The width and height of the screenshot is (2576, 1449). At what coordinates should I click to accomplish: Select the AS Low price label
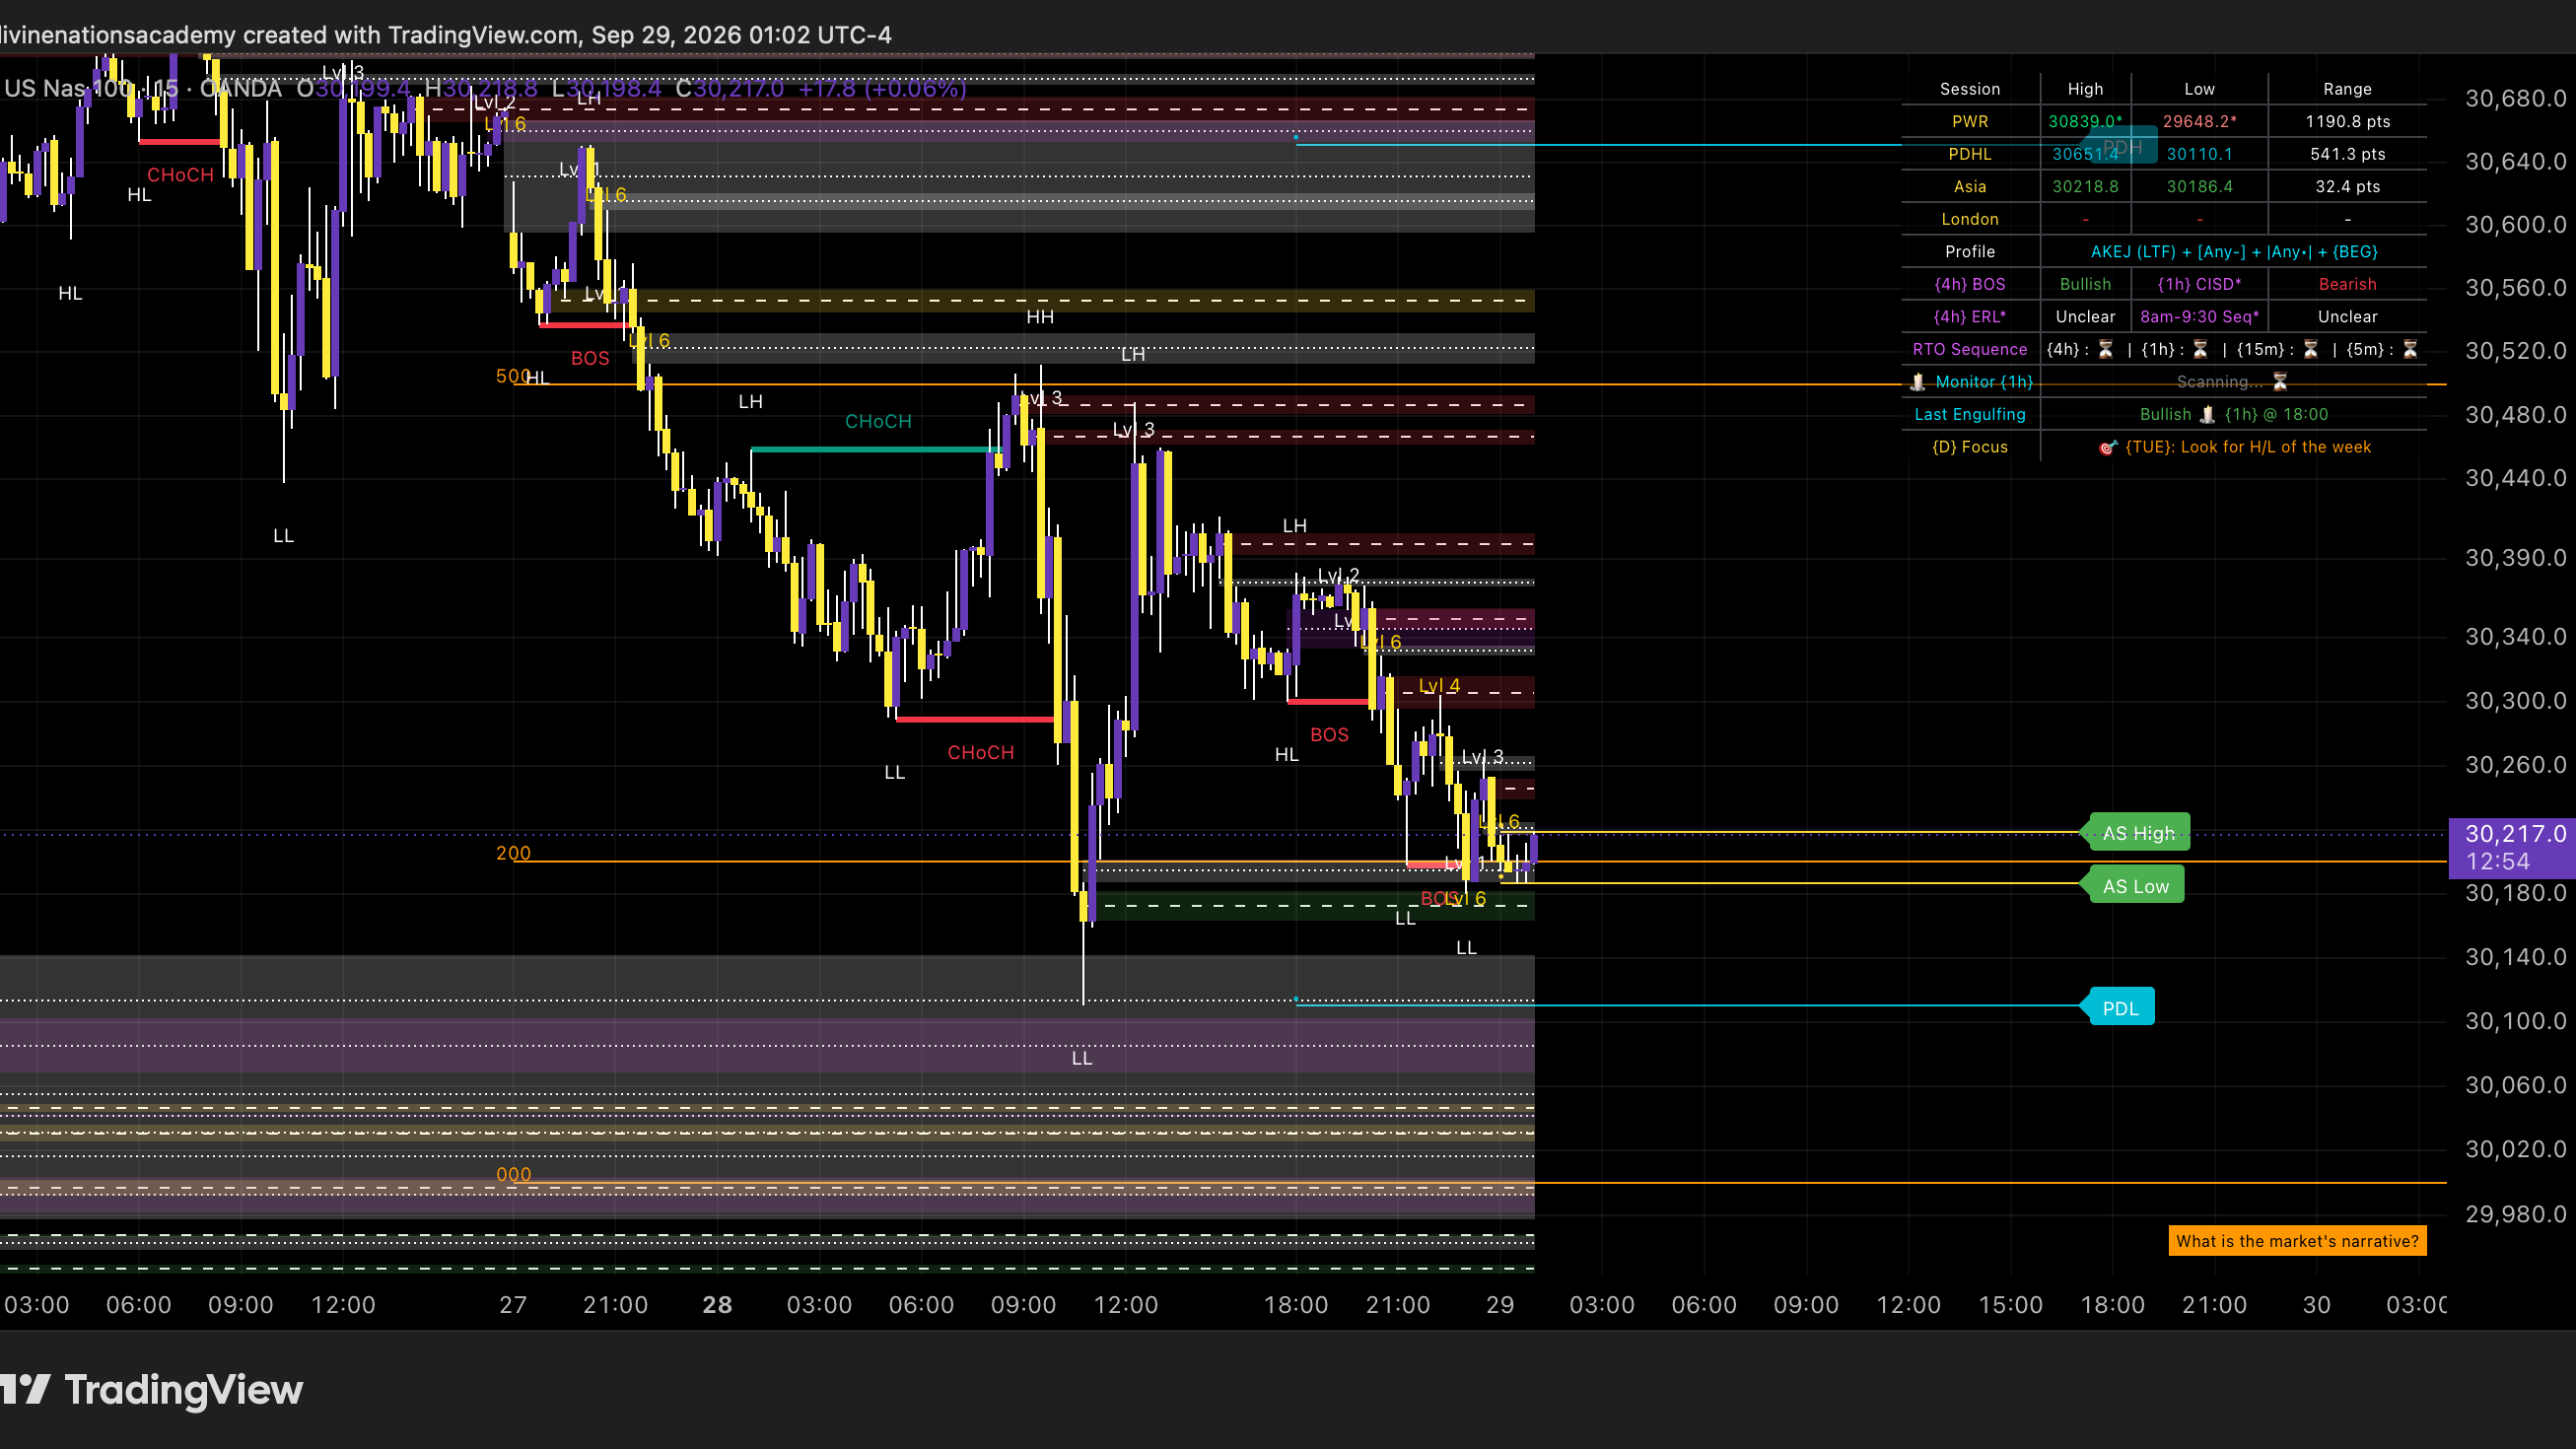coord(2135,886)
